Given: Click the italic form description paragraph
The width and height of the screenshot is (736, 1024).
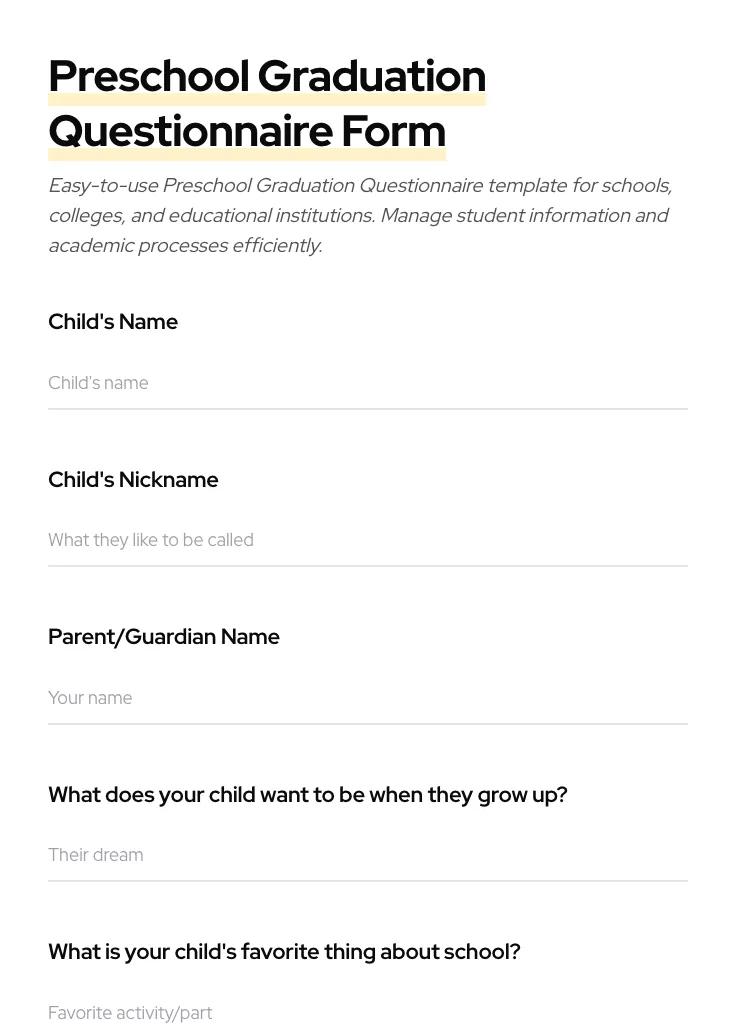Looking at the screenshot, I should pyautogui.click(x=360, y=215).
